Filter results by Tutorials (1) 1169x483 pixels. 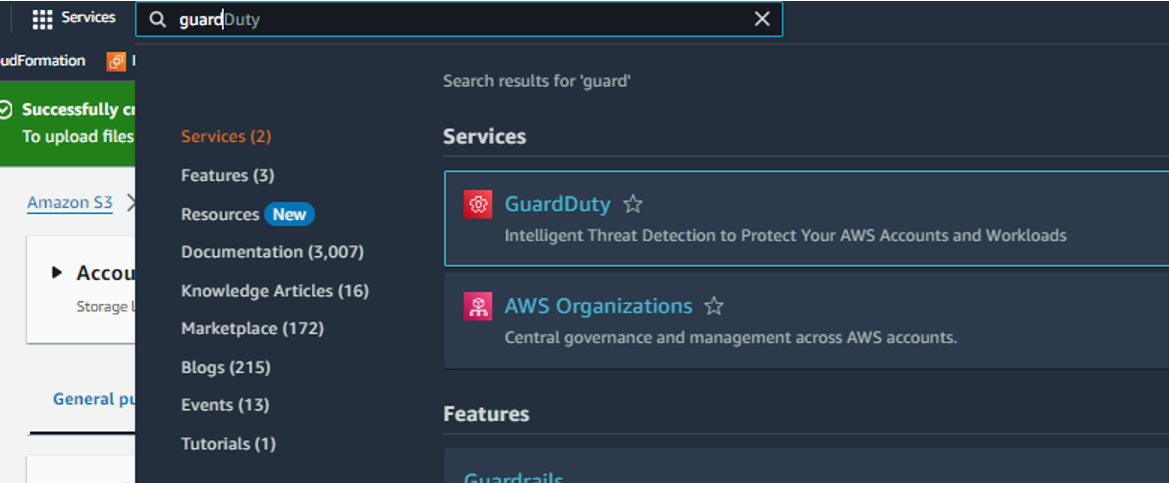tap(228, 443)
